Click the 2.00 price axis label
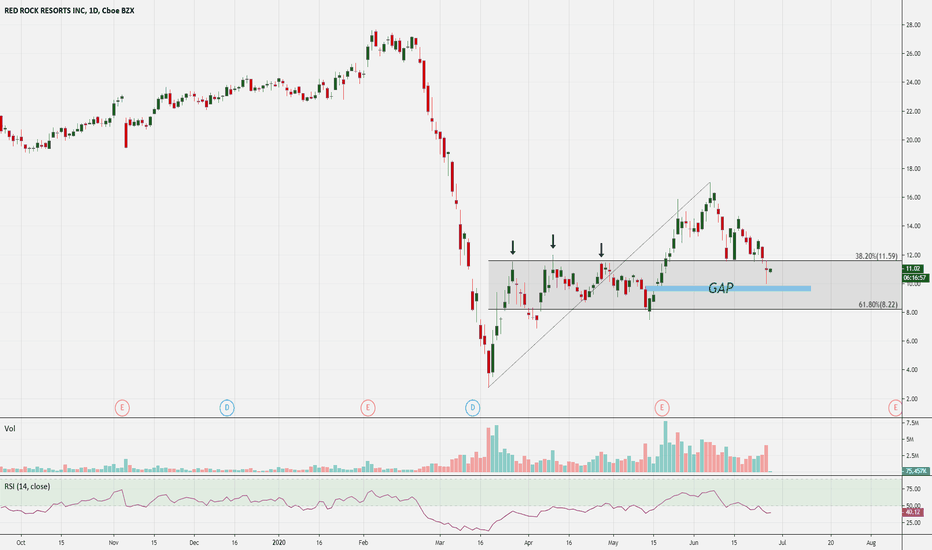This screenshot has width=932, height=550. tap(914, 399)
